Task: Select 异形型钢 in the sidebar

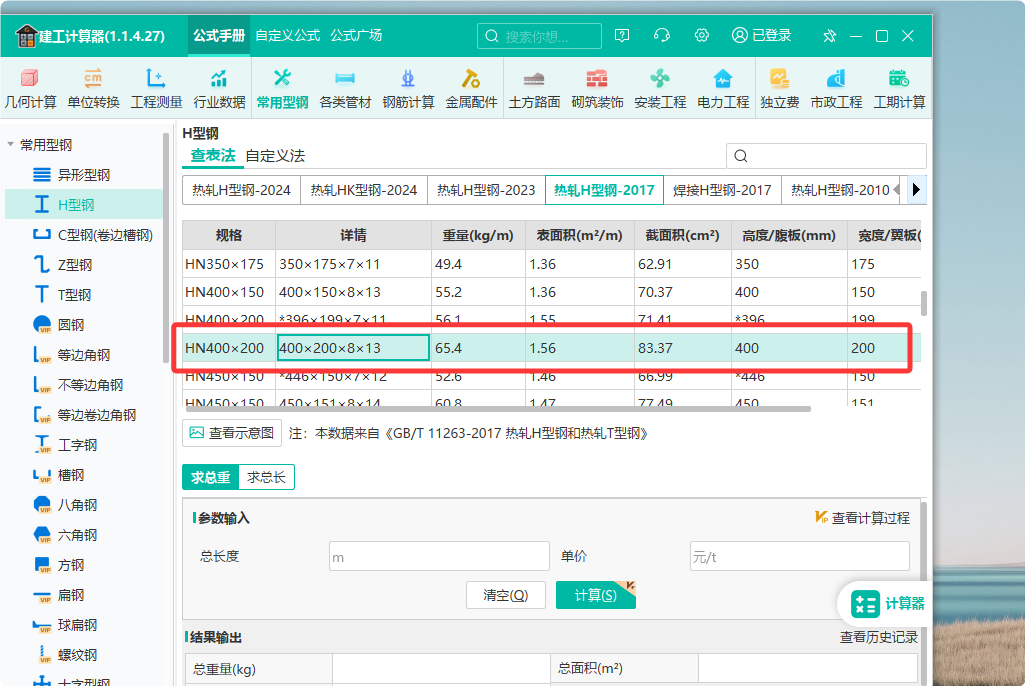Action: tap(84, 175)
